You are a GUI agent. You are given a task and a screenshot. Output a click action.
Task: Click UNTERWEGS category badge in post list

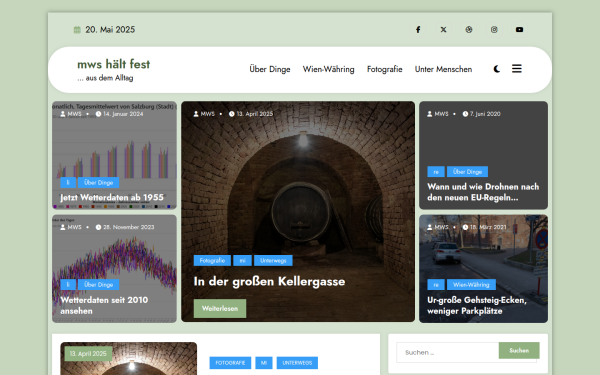(297, 363)
